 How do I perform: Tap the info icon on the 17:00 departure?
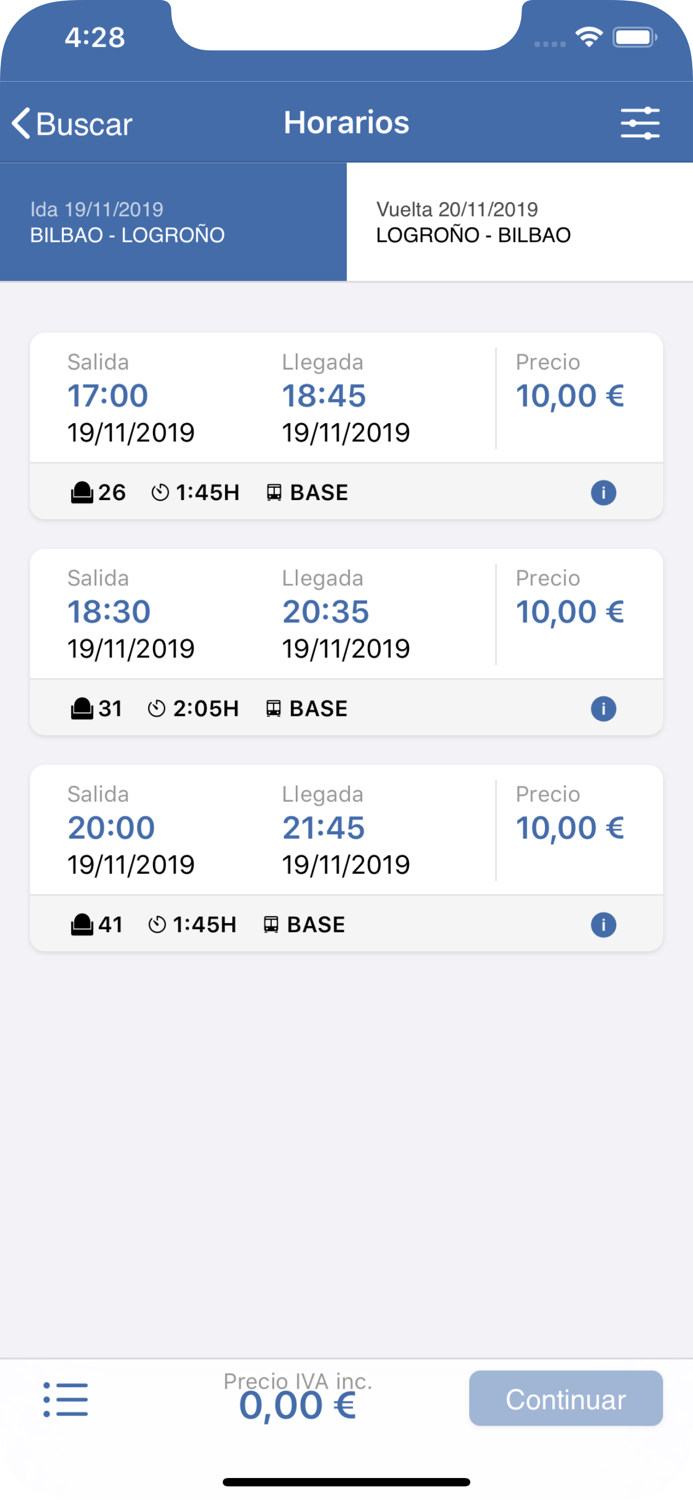[x=603, y=492]
